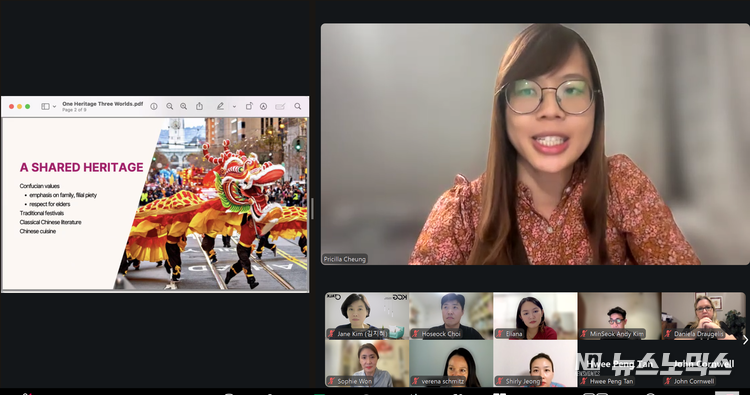Open search in the PDF toolbar

coord(298,106)
